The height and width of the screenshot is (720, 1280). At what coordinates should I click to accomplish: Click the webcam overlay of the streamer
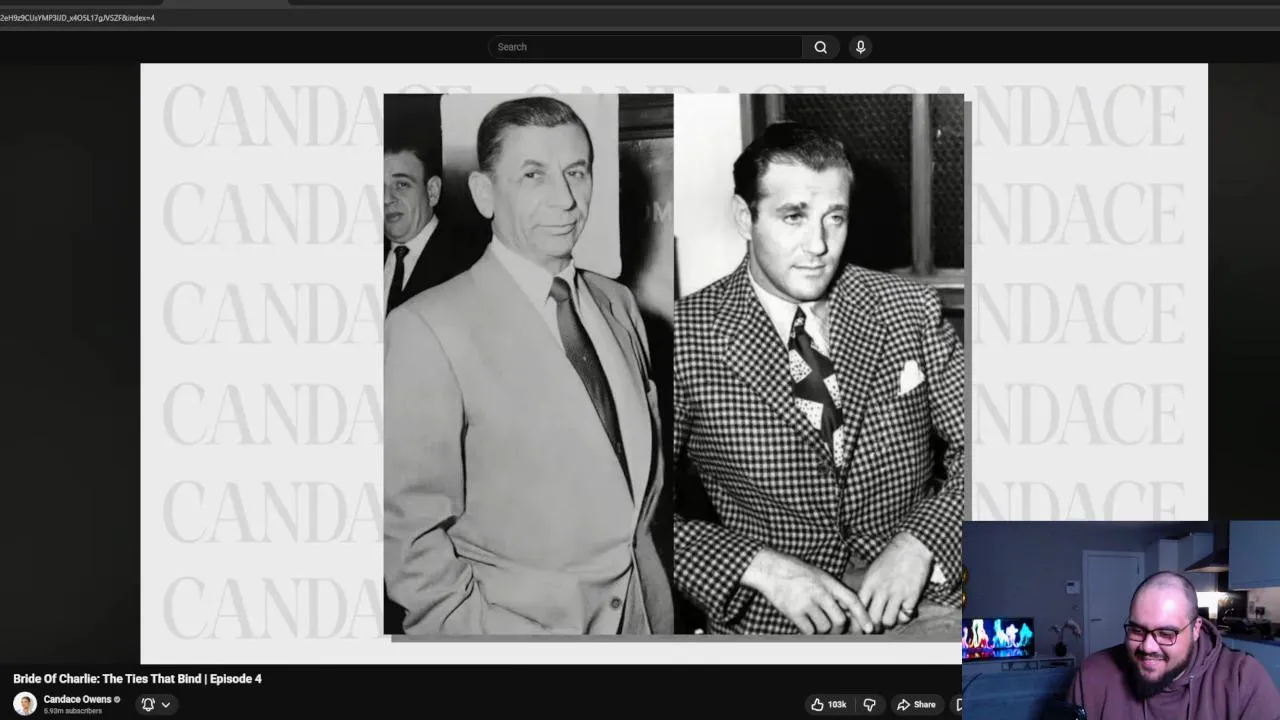click(x=1121, y=620)
